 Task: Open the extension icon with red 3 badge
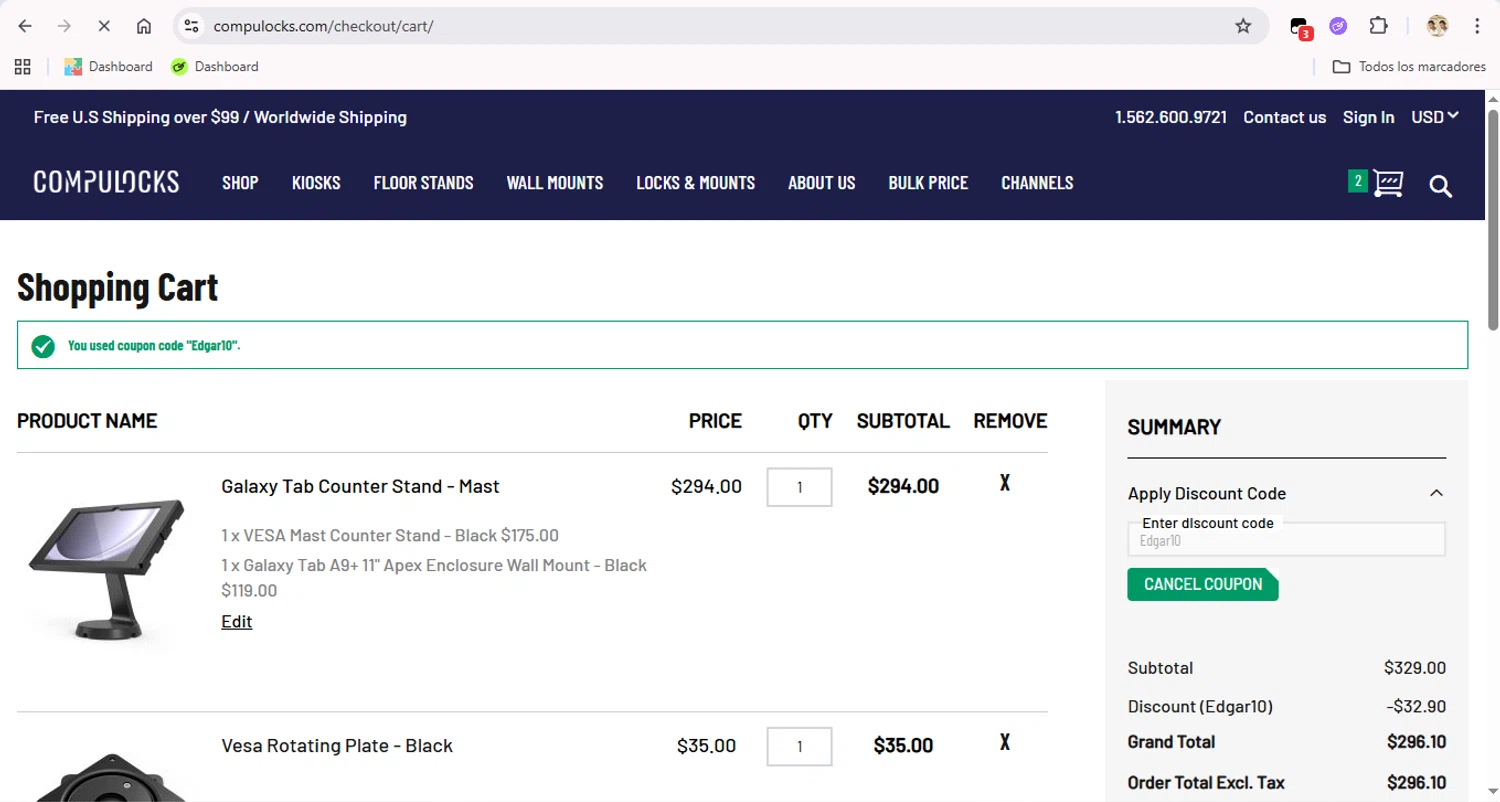point(1300,27)
